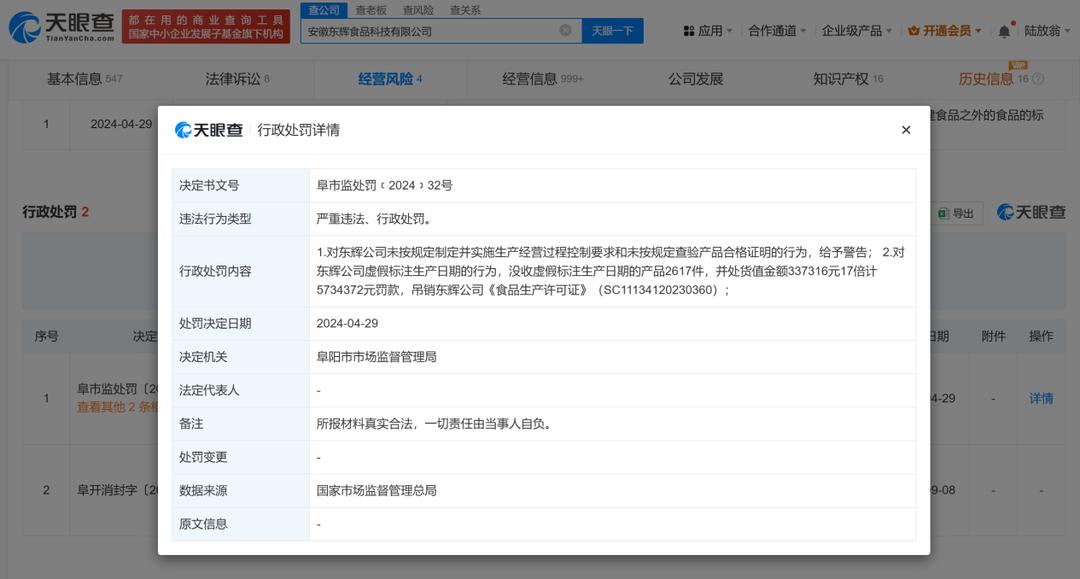The image size is (1080, 579).
Task: Click the 违法行为类型 label cell
Action: 240,219
